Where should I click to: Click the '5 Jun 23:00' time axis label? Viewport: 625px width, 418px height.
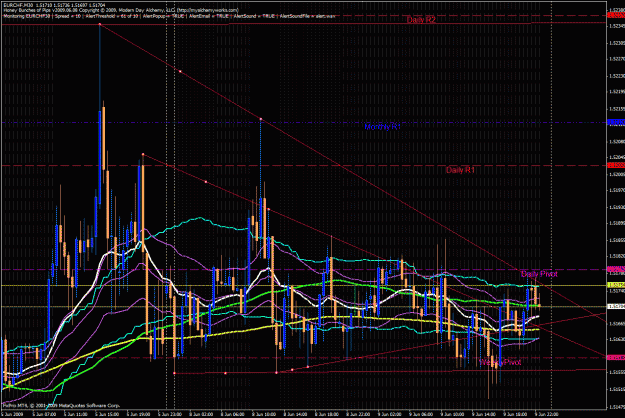170,414
